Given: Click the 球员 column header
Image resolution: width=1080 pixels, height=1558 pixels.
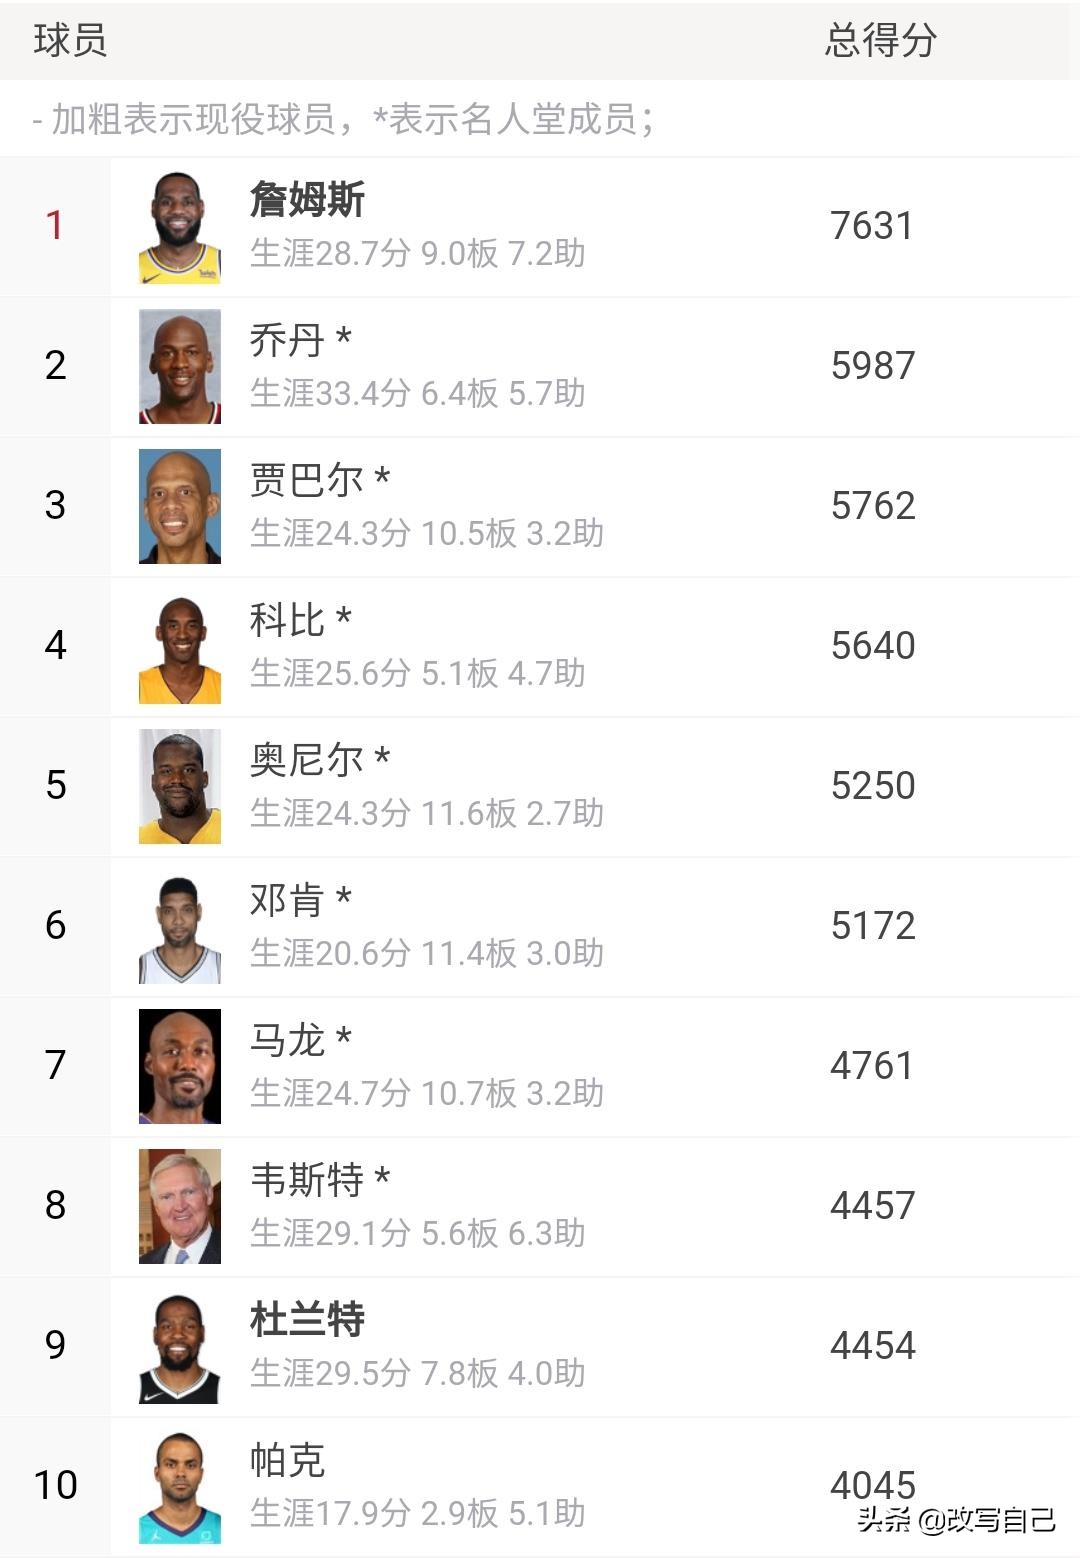Looking at the screenshot, I should pyautogui.click(x=70, y=41).
